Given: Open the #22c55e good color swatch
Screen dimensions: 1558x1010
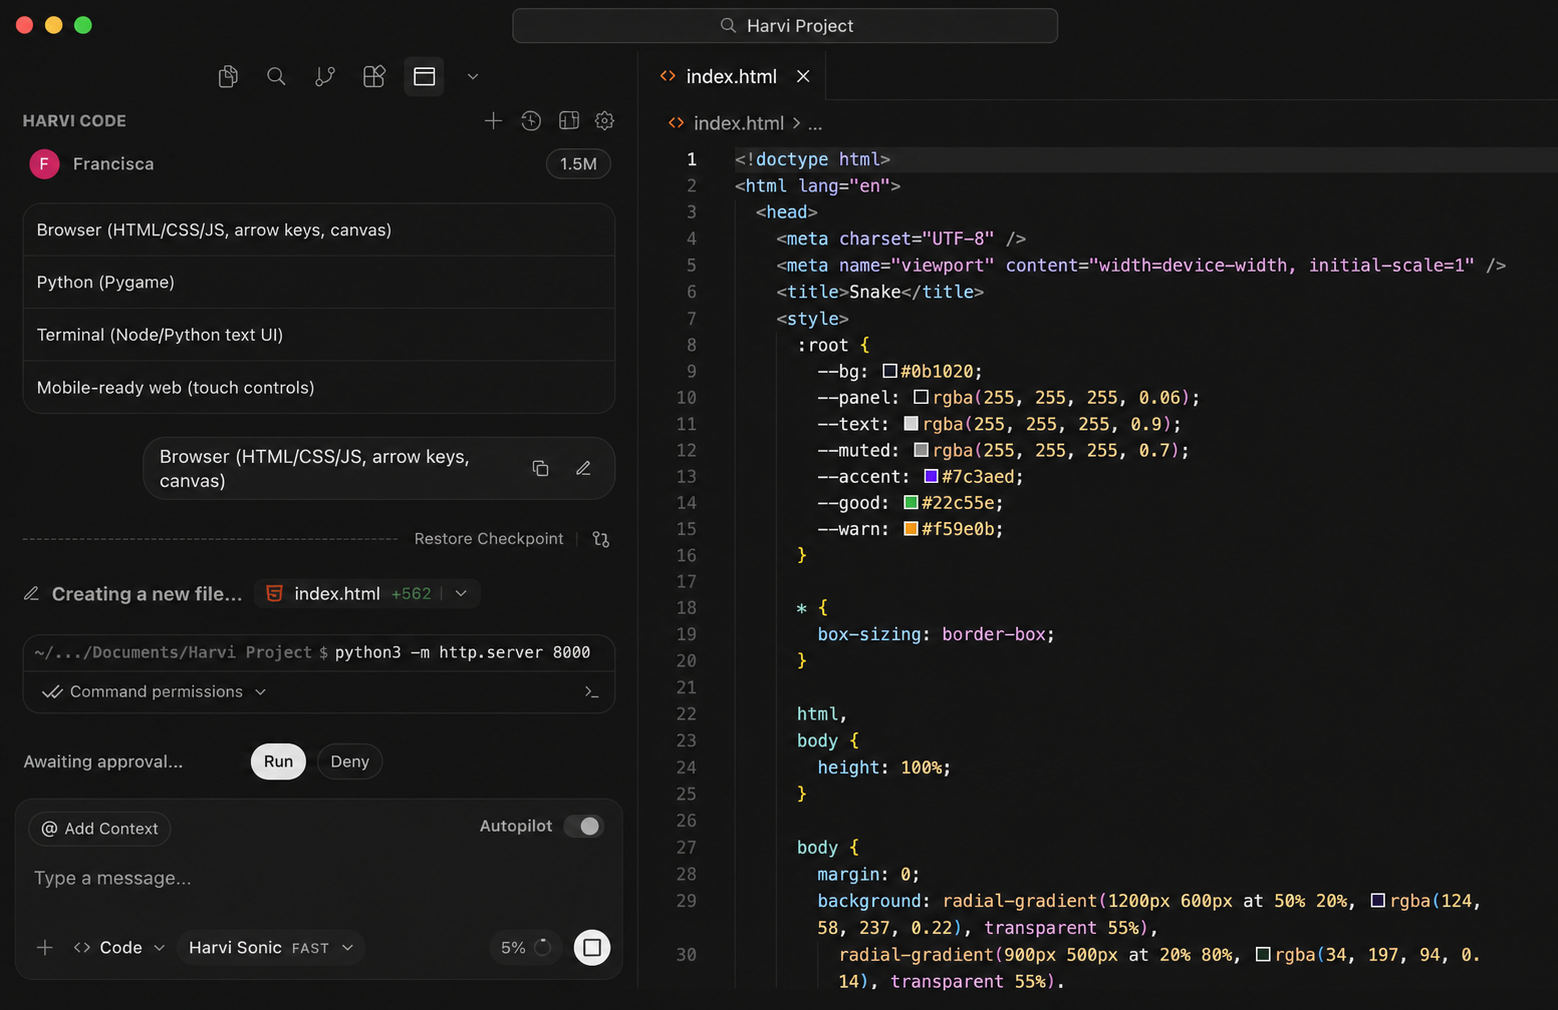Looking at the screenshot, I should pyautogui.click(x=911, y=502).
